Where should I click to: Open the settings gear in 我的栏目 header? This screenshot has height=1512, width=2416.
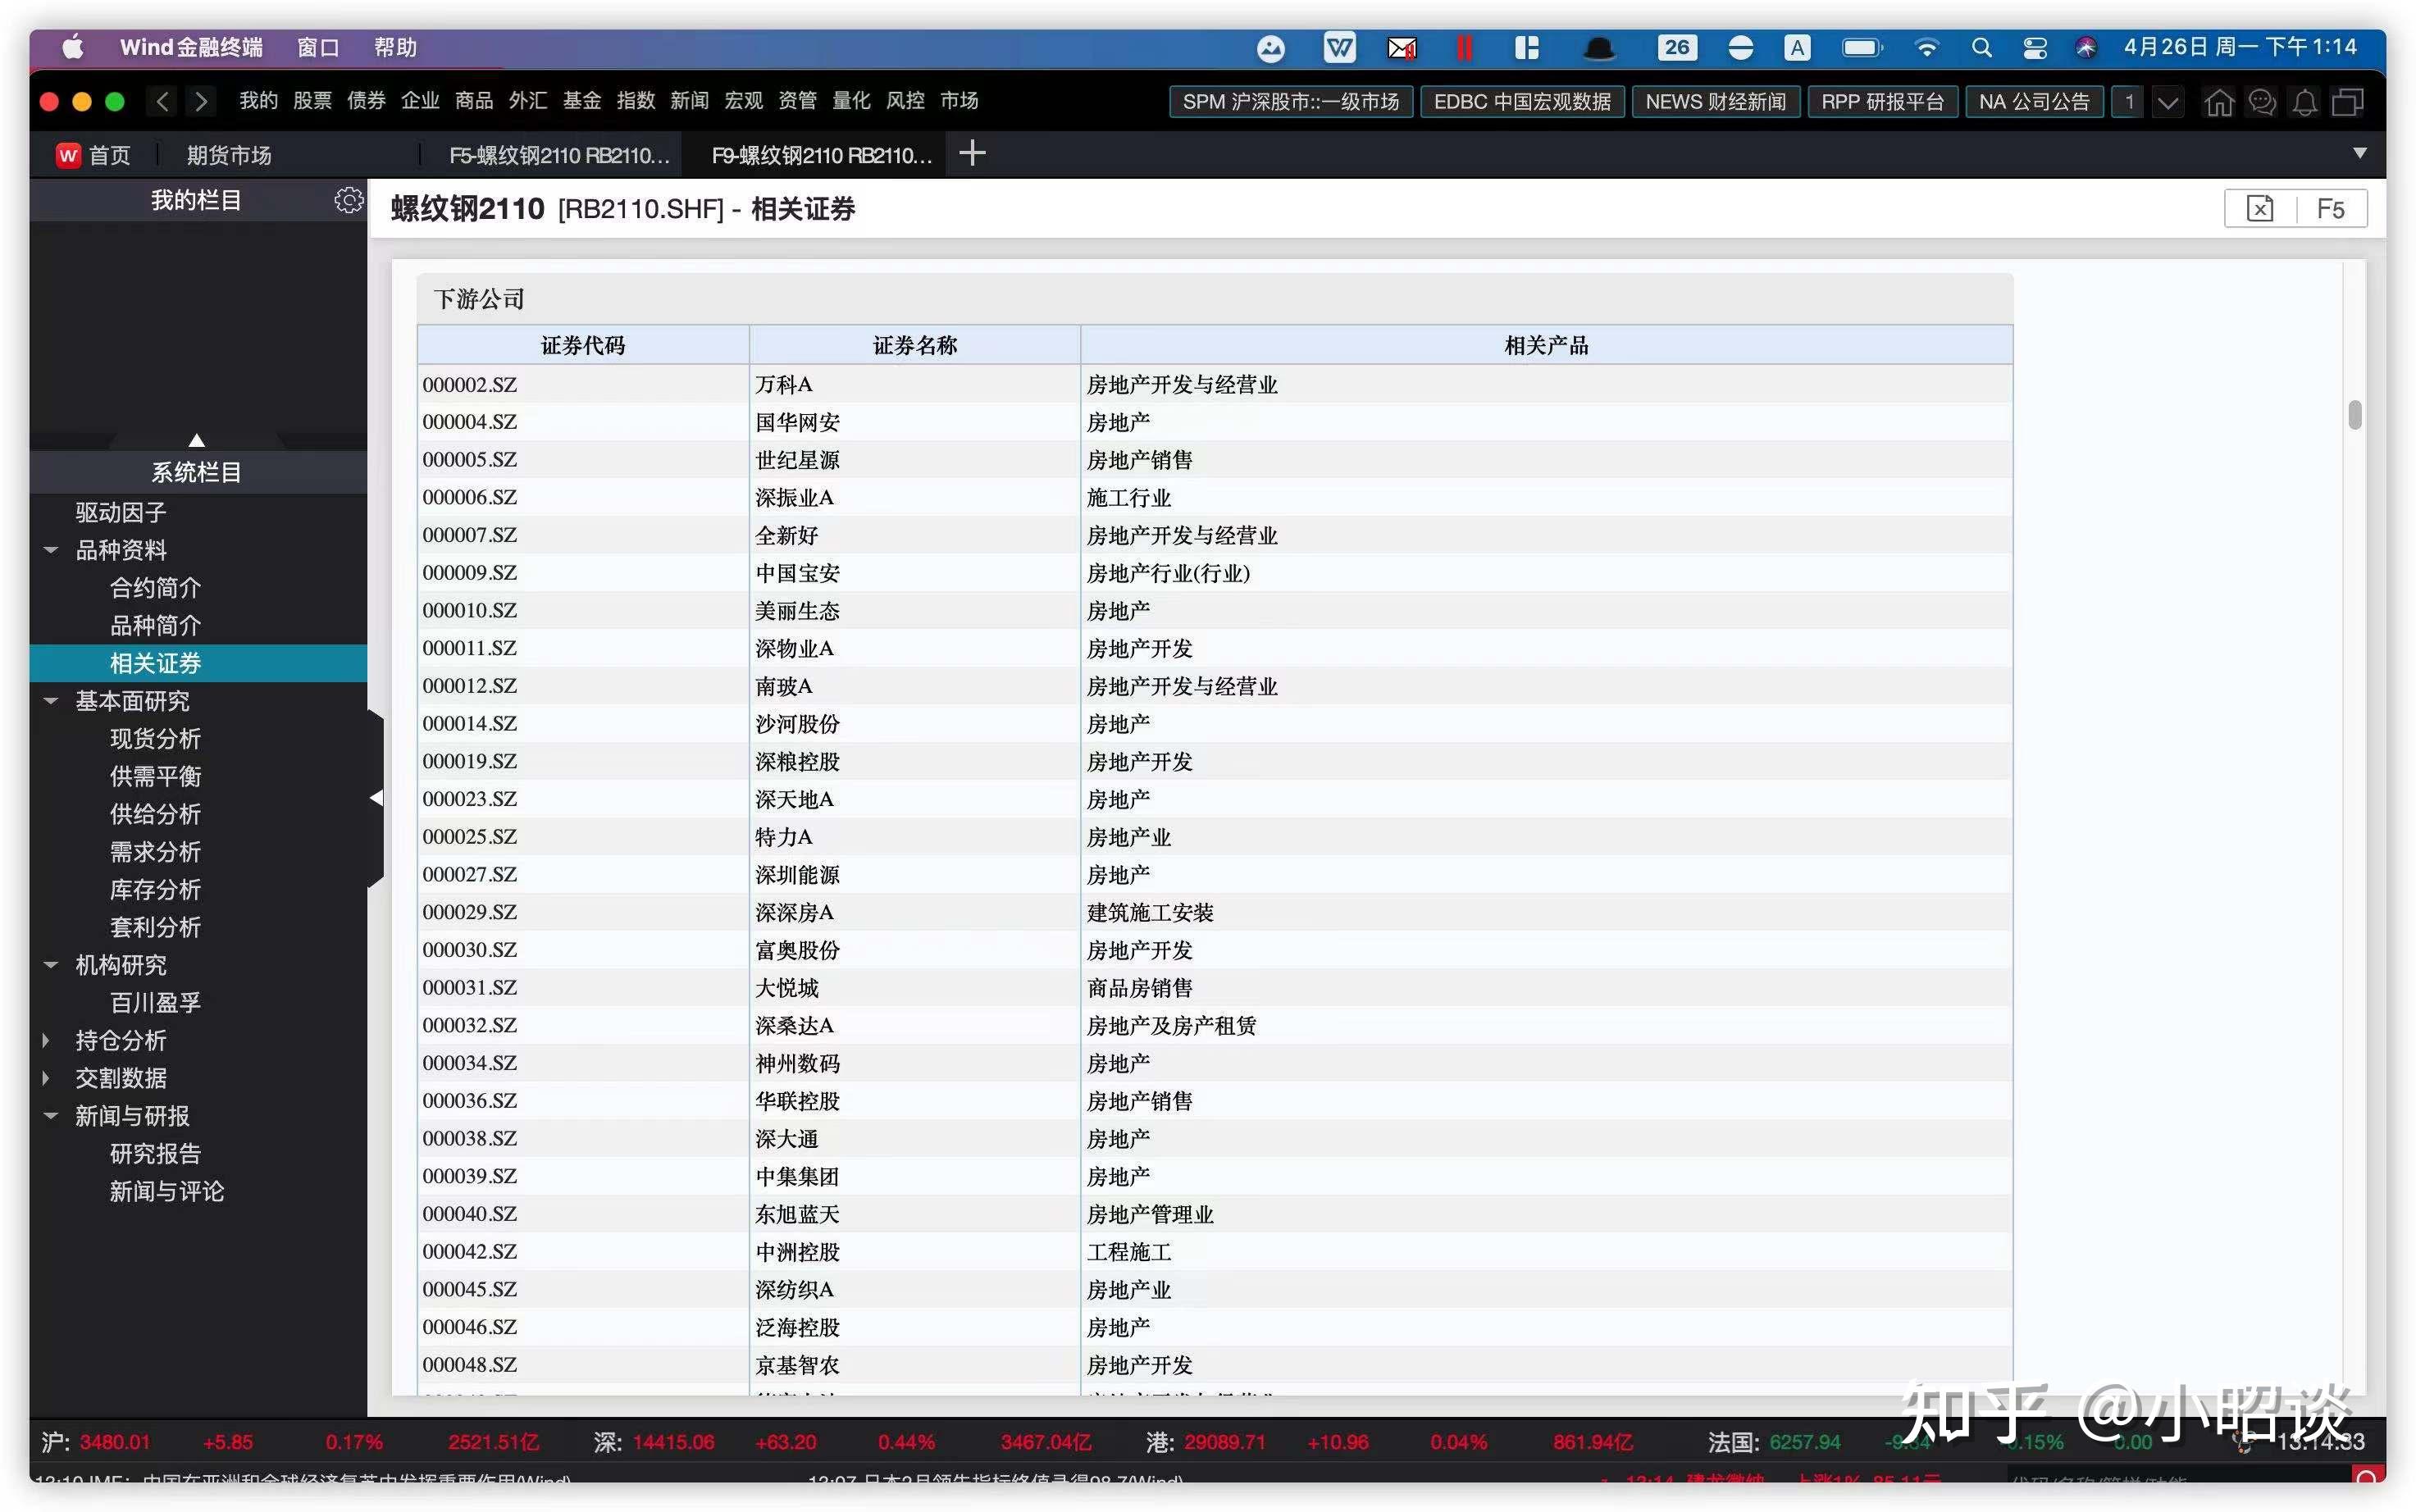348,200
